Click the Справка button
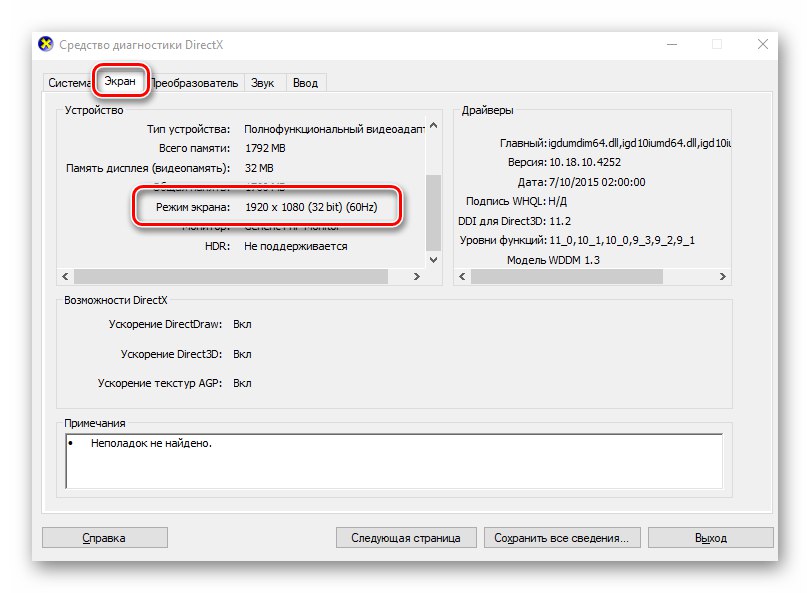Screen dimensions: 810x593 [x=106, y=537]
